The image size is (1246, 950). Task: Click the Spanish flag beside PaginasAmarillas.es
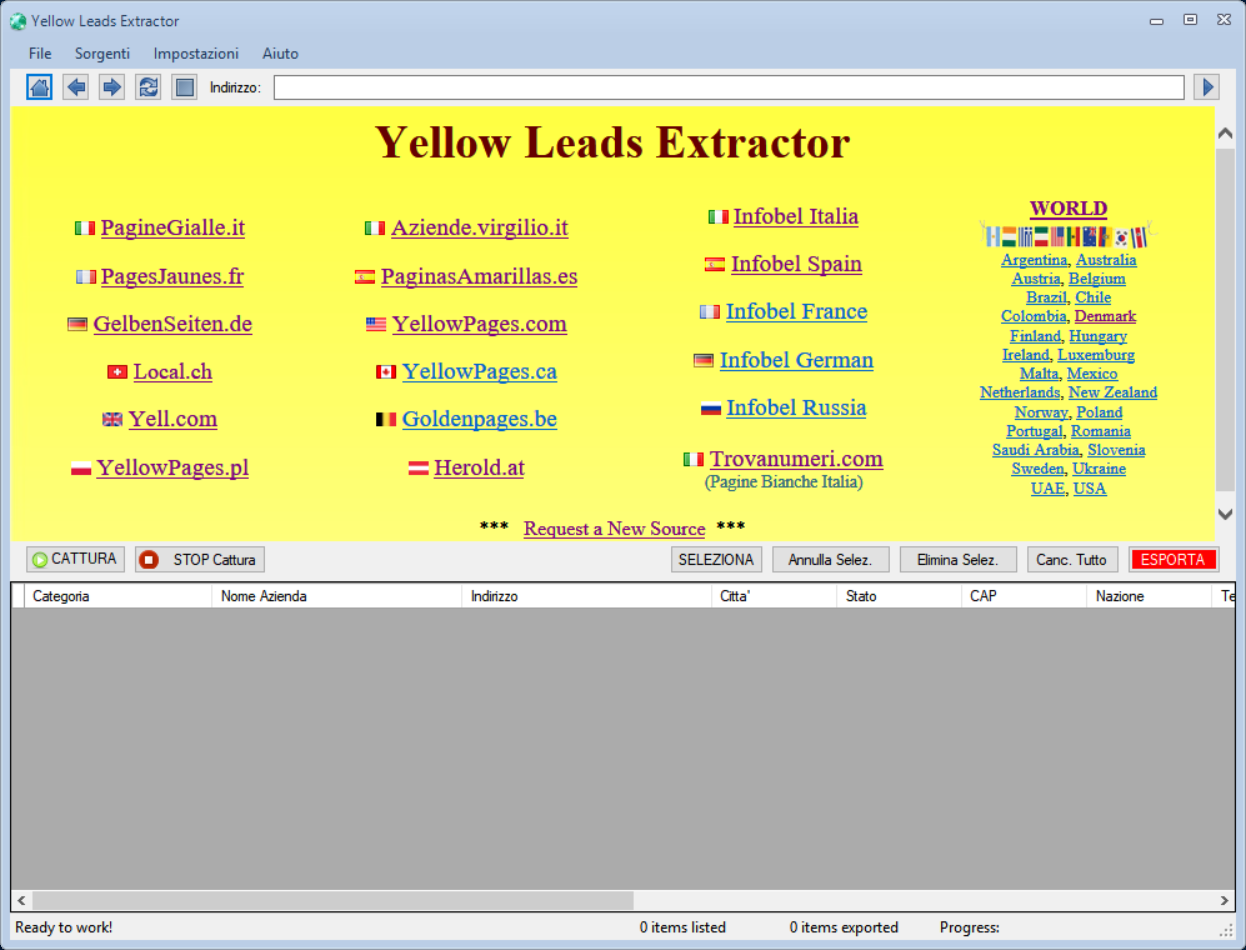[x=365, y=277]
